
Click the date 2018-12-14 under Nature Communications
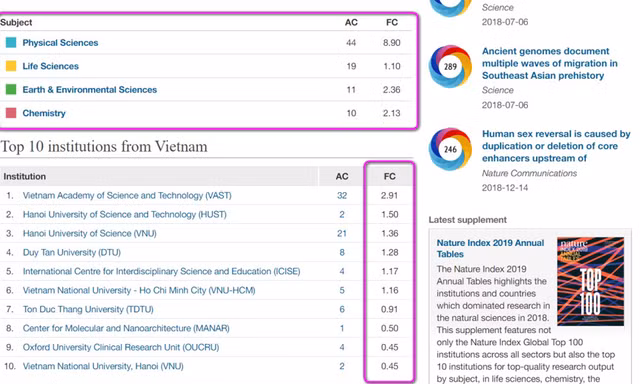[x=505, y=188]
